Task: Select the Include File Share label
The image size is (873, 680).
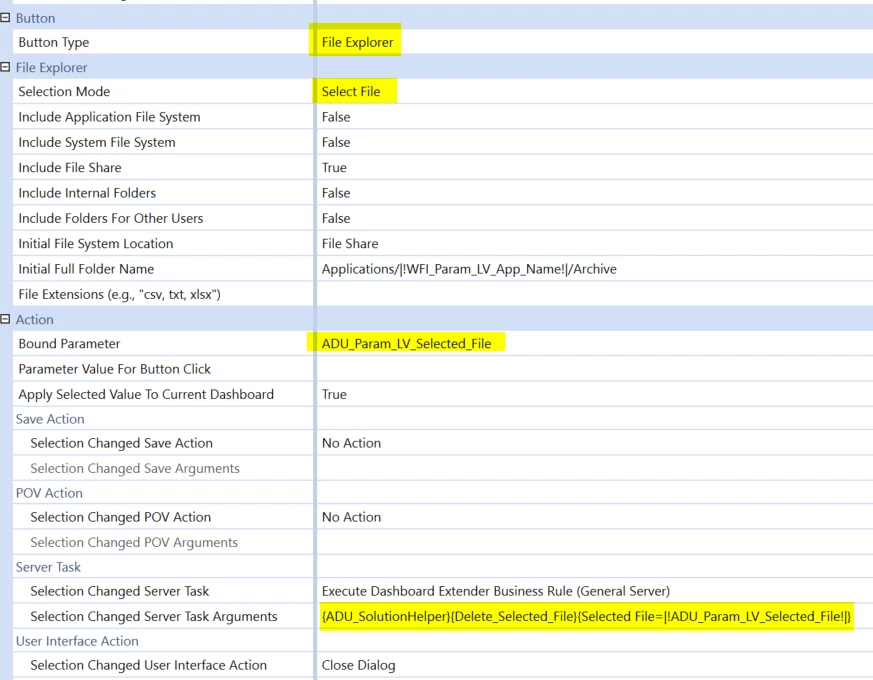Action: coord(70,168)
